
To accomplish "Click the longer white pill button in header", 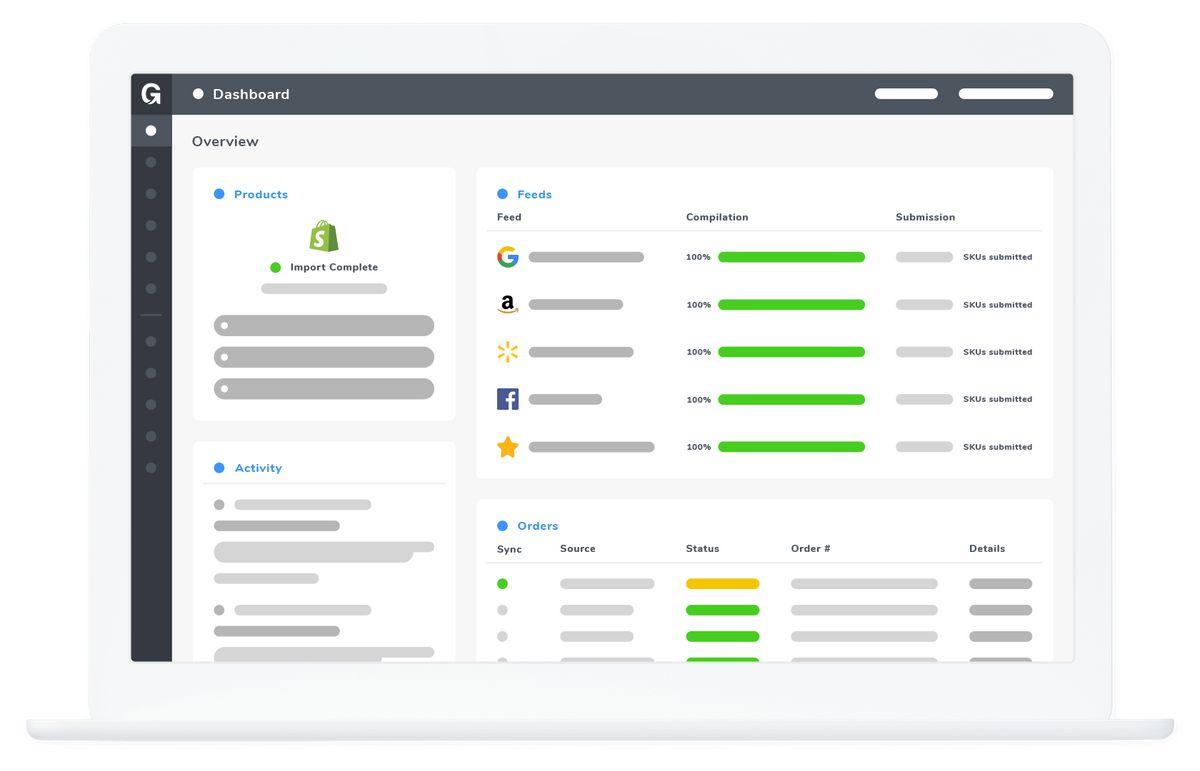I will [1006, 94].
